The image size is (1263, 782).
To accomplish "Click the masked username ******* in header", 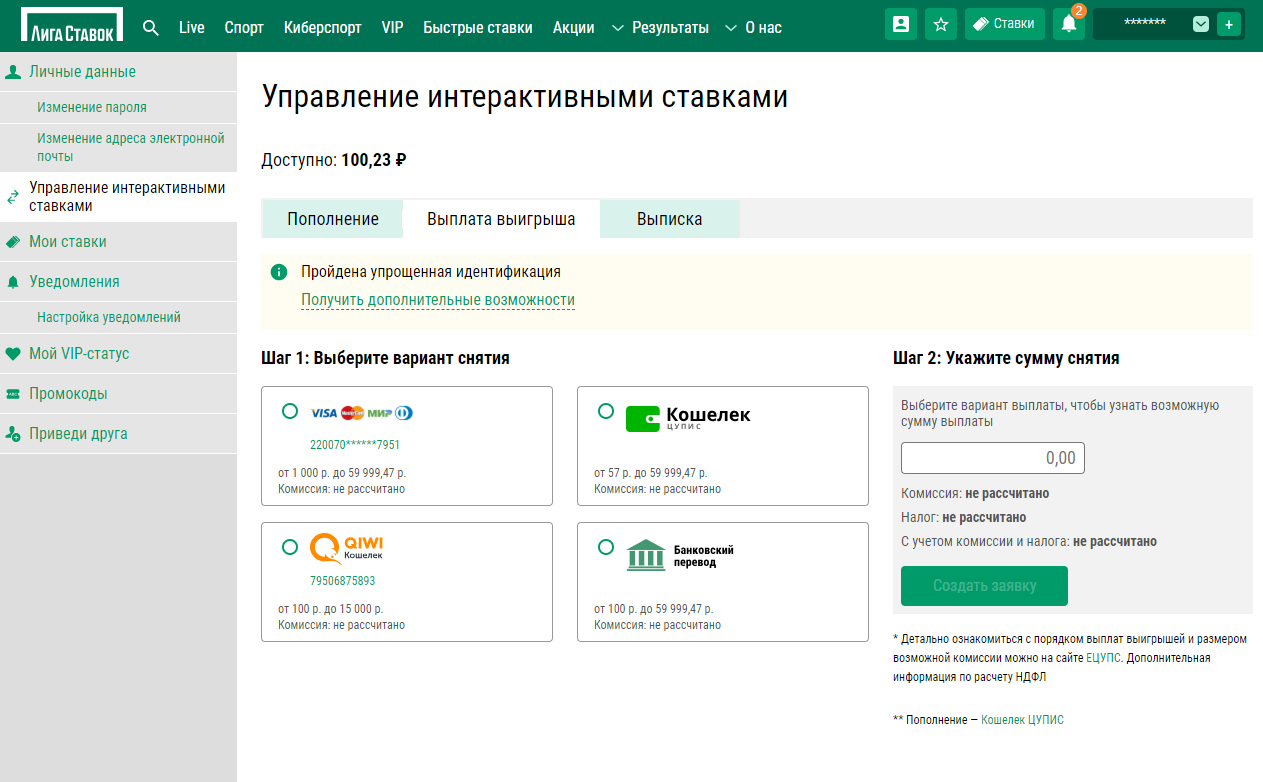I will coord(1145,24).
